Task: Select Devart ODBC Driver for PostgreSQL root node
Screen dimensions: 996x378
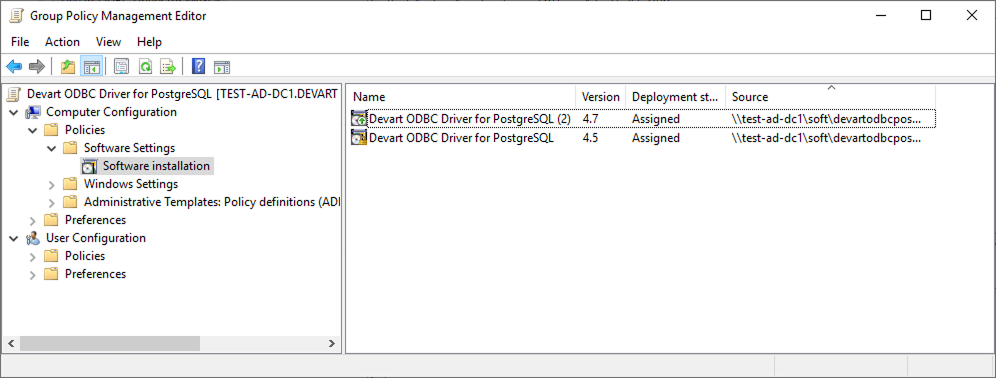Action: [x=182, y=94]
